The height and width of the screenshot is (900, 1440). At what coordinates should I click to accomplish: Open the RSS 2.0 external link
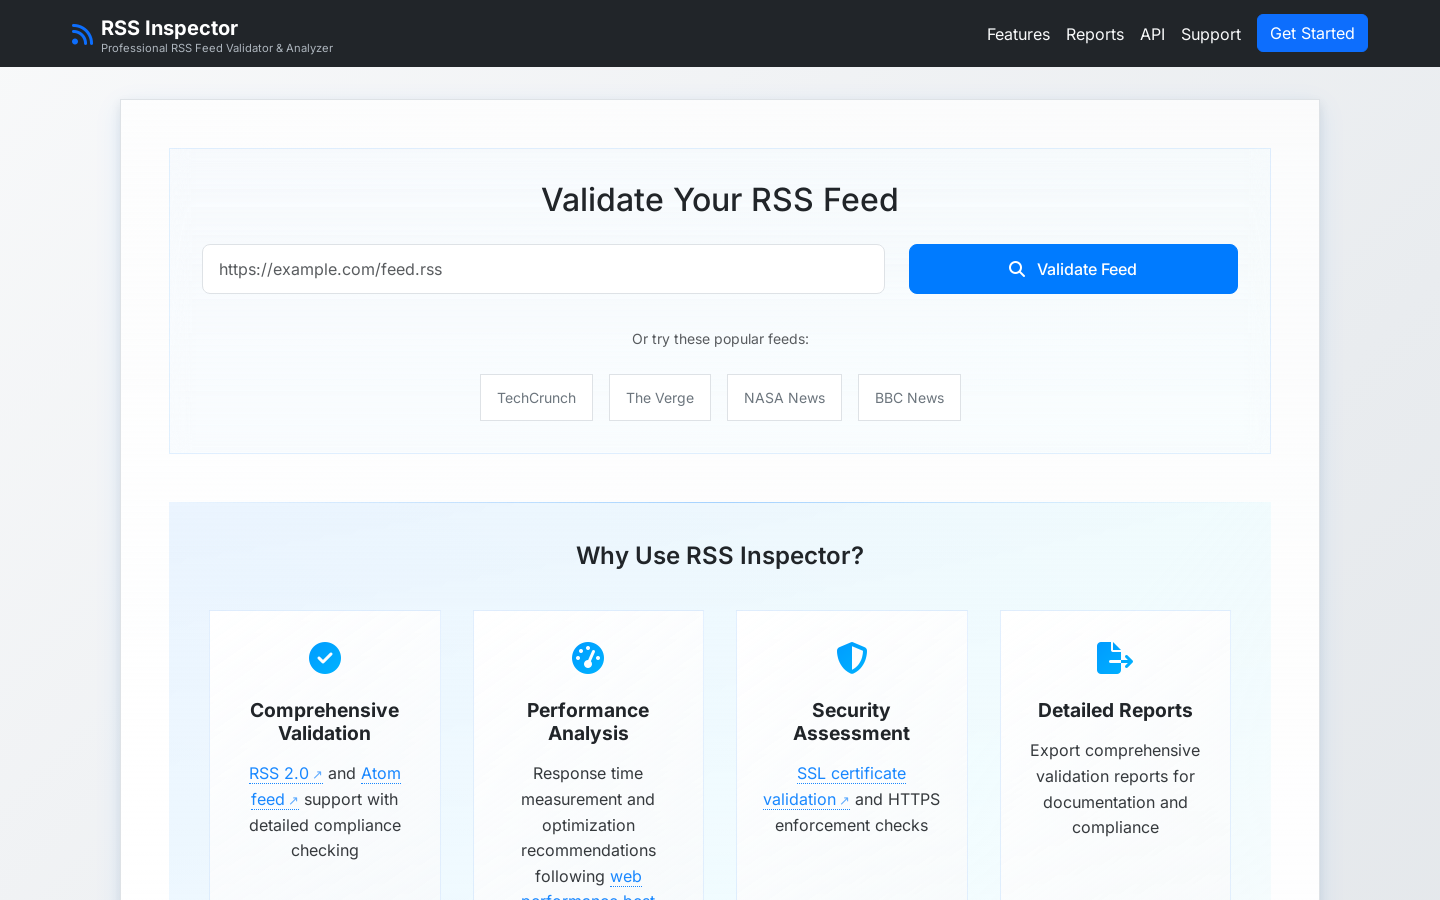(x=285, y=773)
